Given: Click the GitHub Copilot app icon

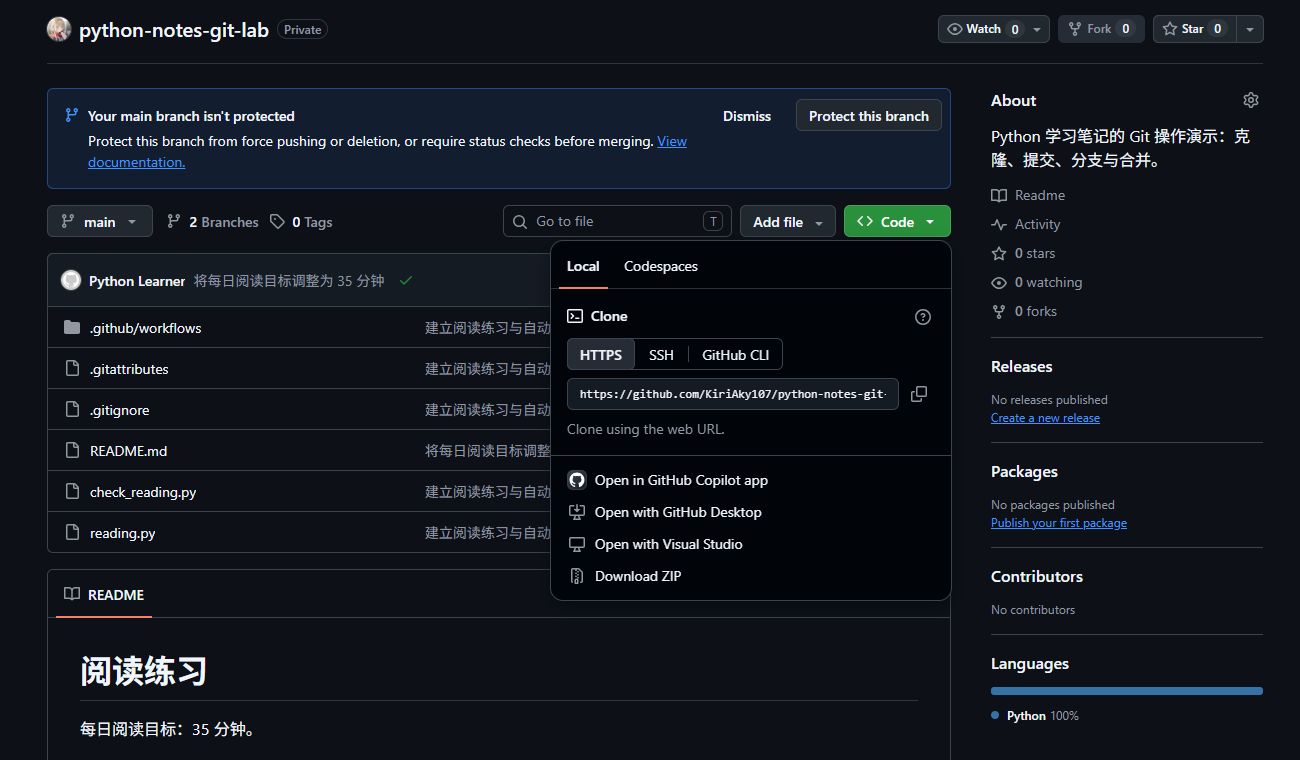Looking at the screenshot, I should 576,480.
